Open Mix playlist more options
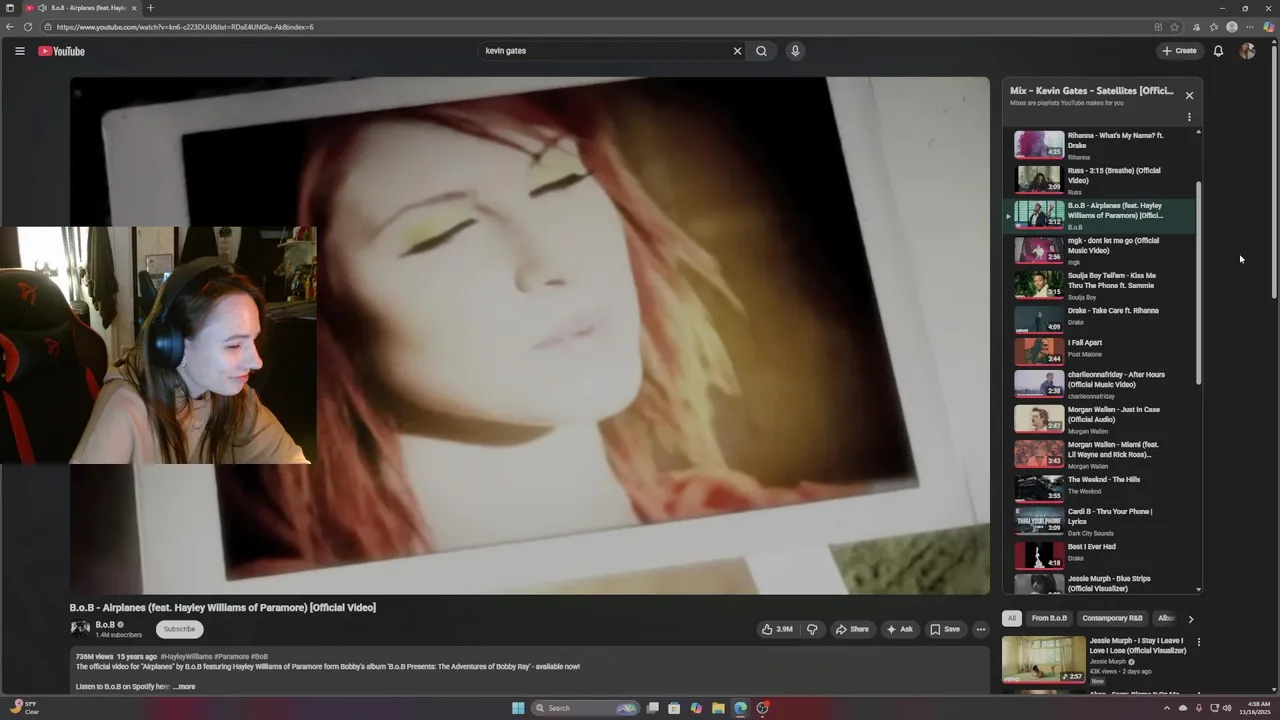This screenshot has width=1280, height=720. coord(1189,117)
